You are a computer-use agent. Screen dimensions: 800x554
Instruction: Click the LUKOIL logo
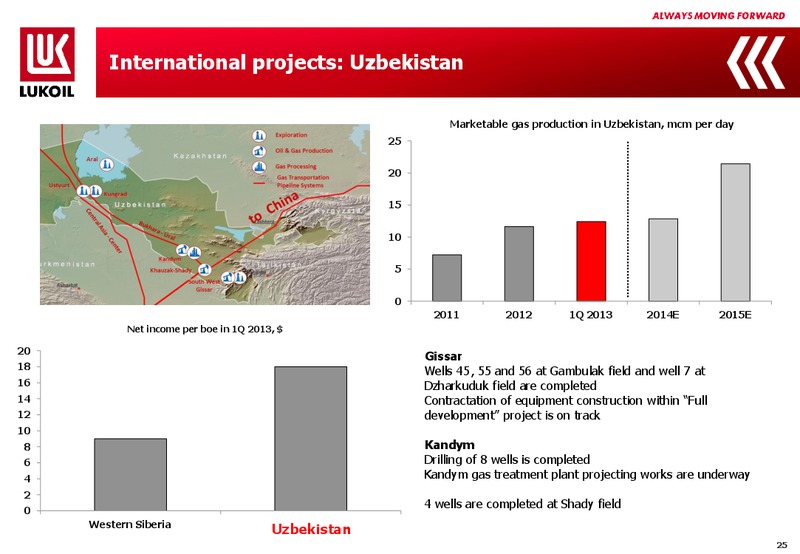47,62
